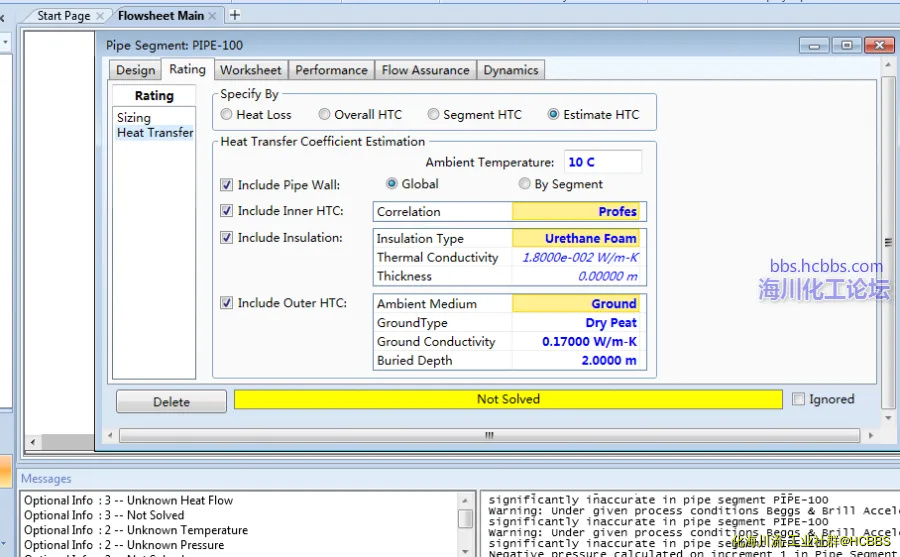The height and width of the screenshot is (557, 900).
Task: Select Sizing in the Rating list
Action: tap(134, 118)
